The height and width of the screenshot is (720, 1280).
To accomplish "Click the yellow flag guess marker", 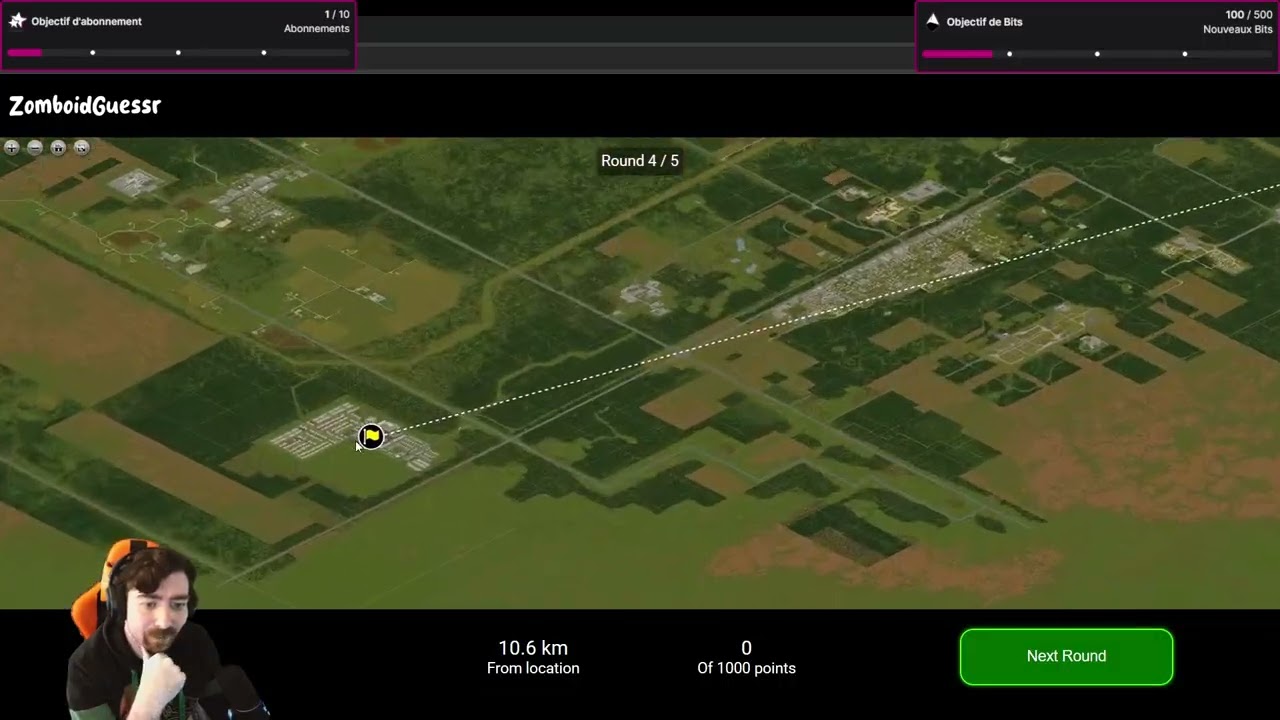I will 372,436.
